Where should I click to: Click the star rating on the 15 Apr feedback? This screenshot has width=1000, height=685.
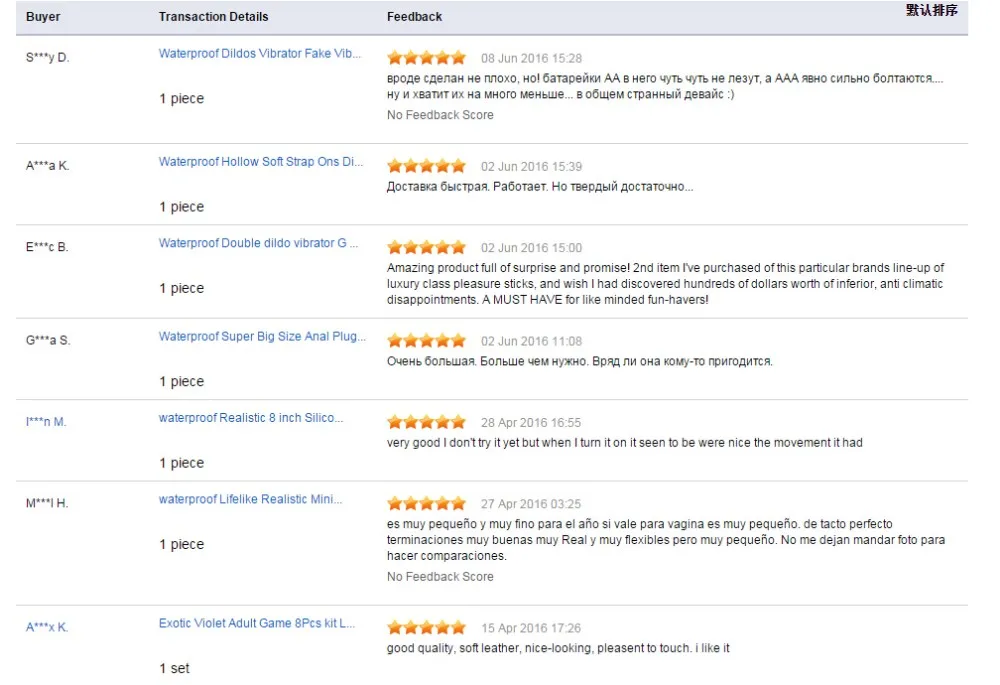425,628
